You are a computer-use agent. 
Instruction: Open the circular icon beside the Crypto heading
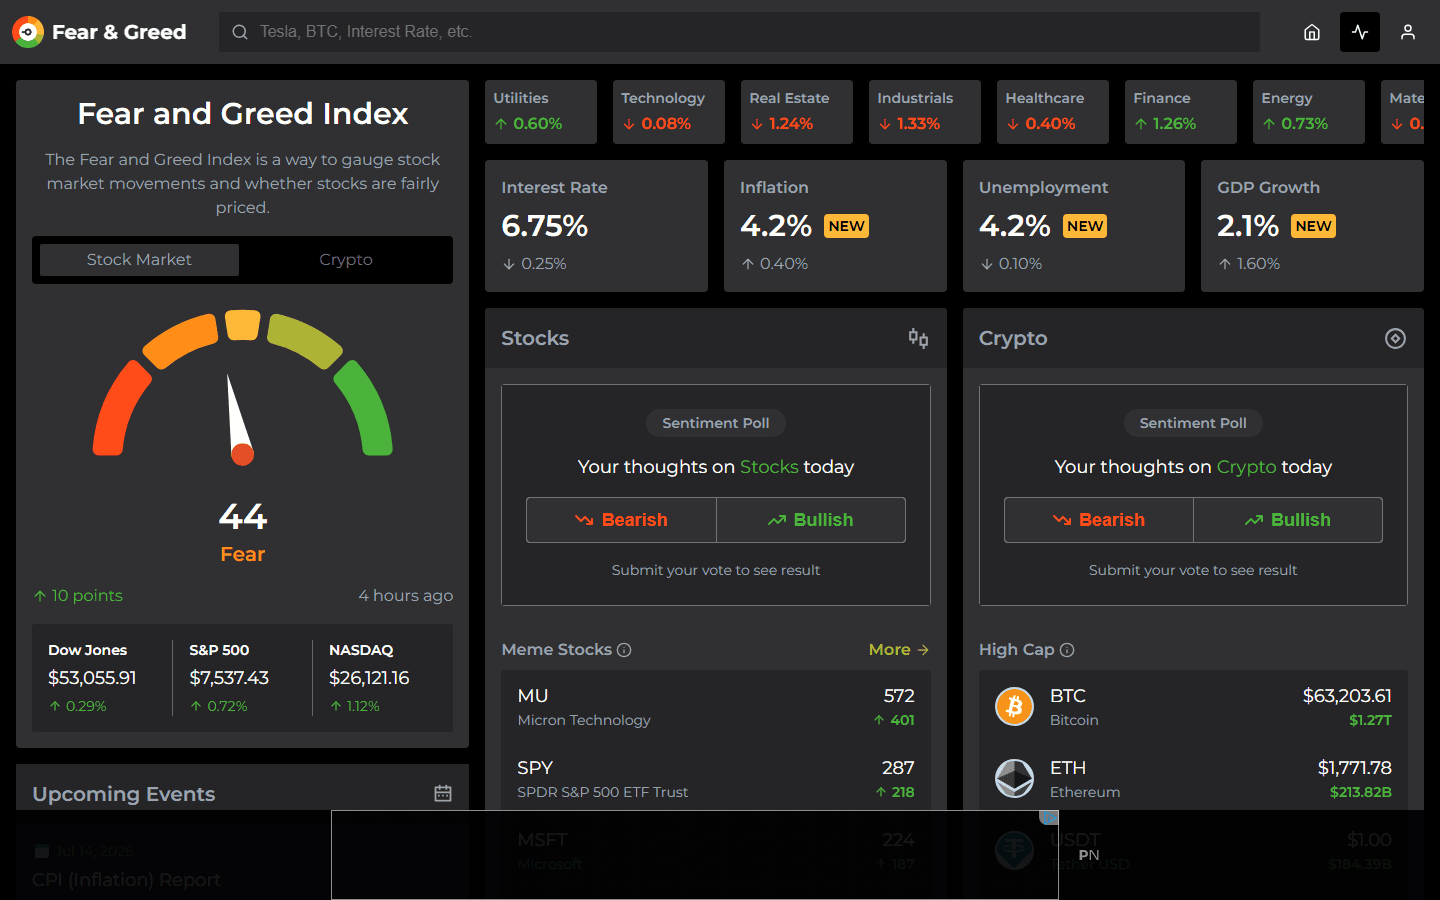[x=1395, y=338]
